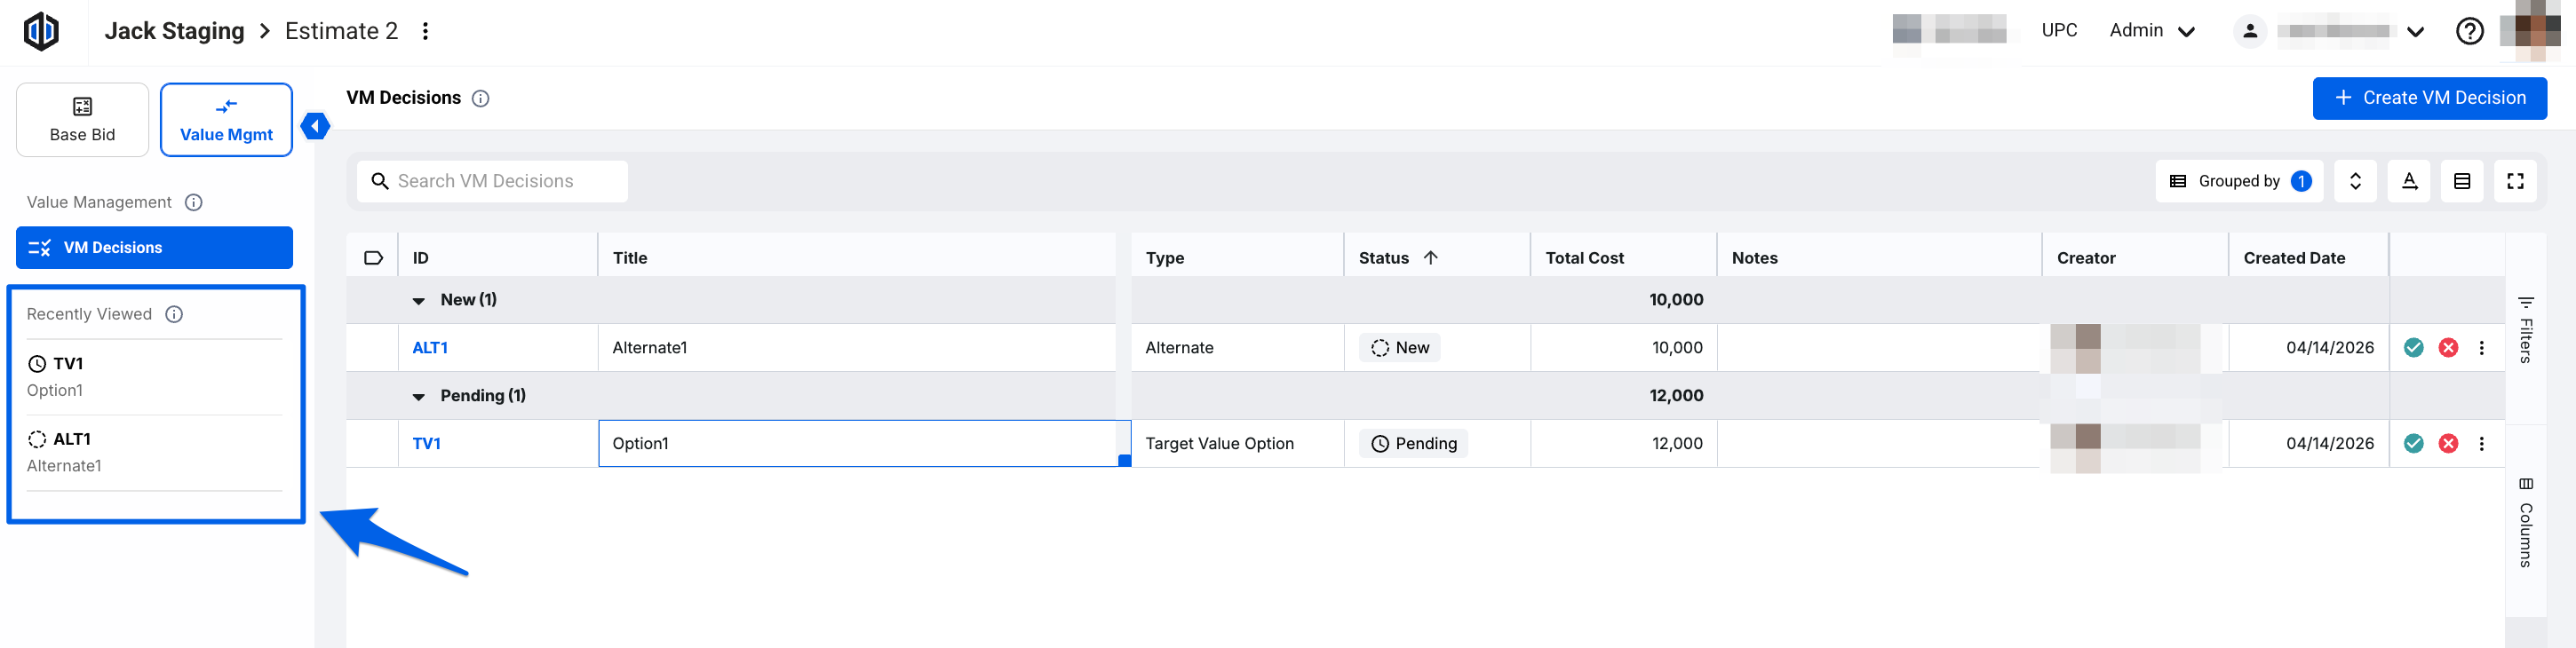Approve the ALT1 decision with green check
This screenshot has height=648, width=2576.
click(2413, 348)
